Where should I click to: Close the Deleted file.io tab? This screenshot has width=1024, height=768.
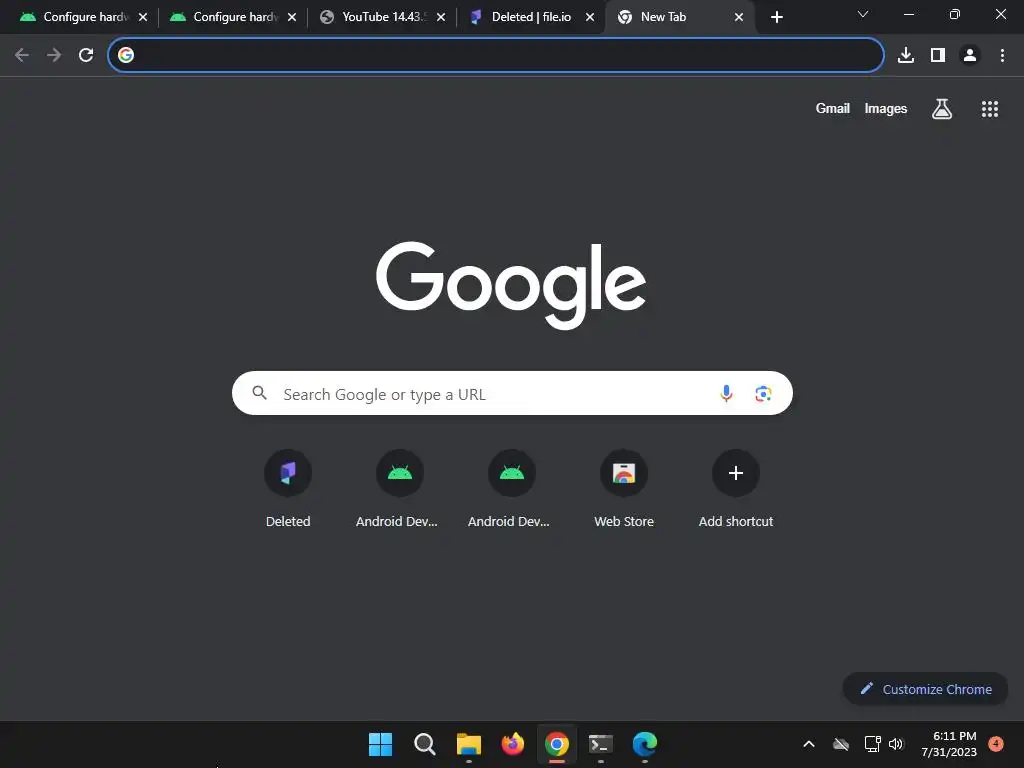[x=590, y=17]
